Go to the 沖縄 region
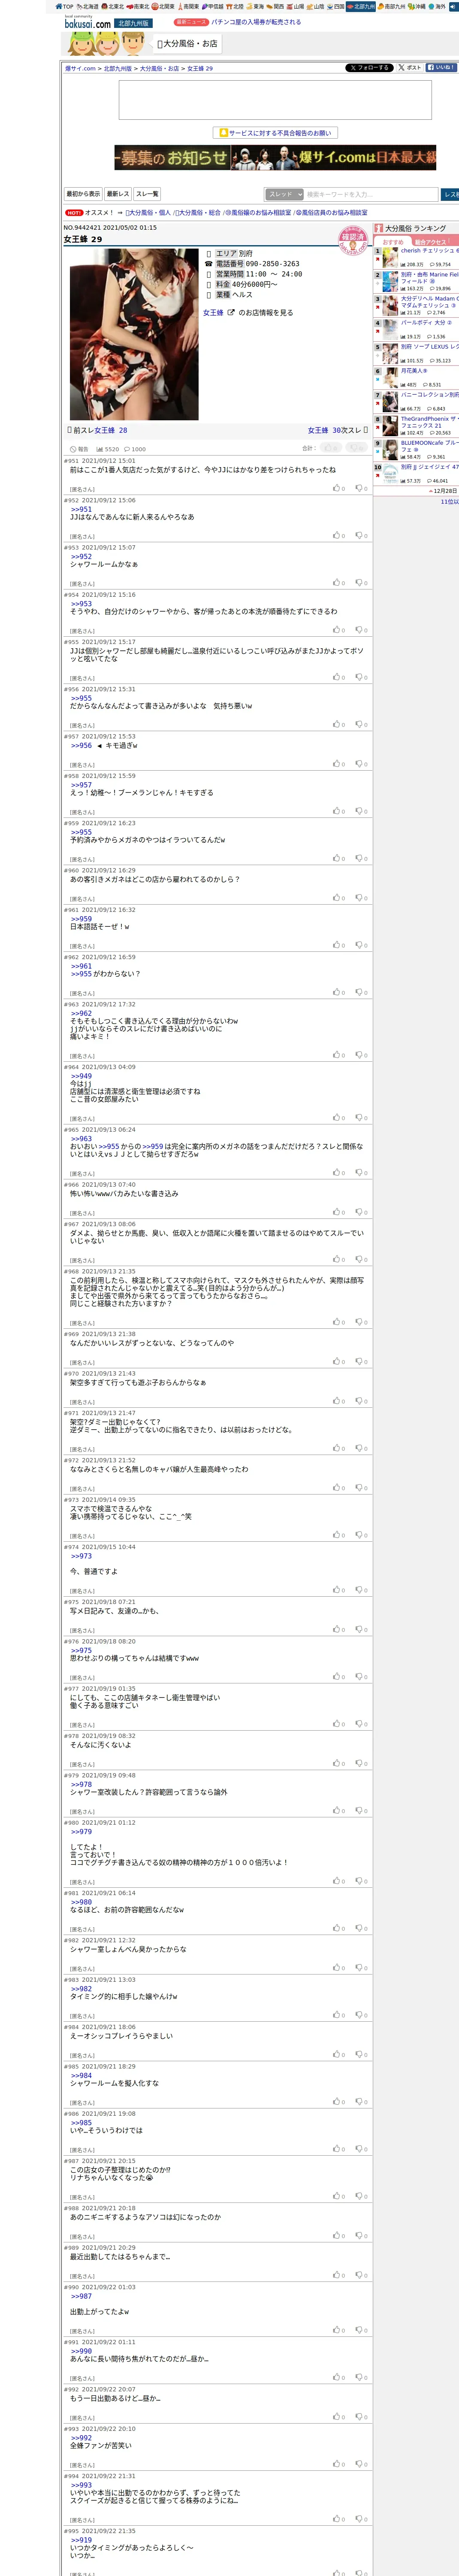459x2576 pixels. (416, 6)
